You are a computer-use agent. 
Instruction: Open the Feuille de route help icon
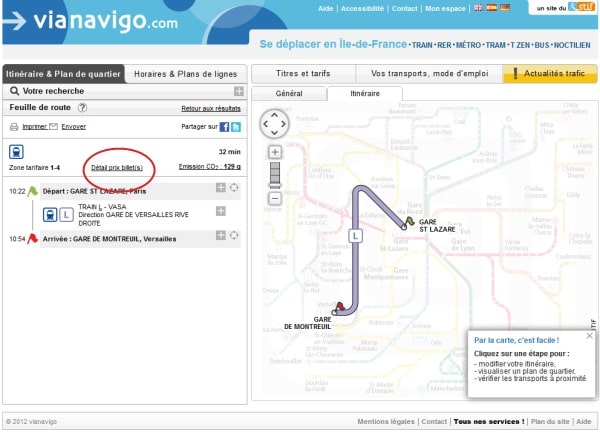[x=82, y=108]
